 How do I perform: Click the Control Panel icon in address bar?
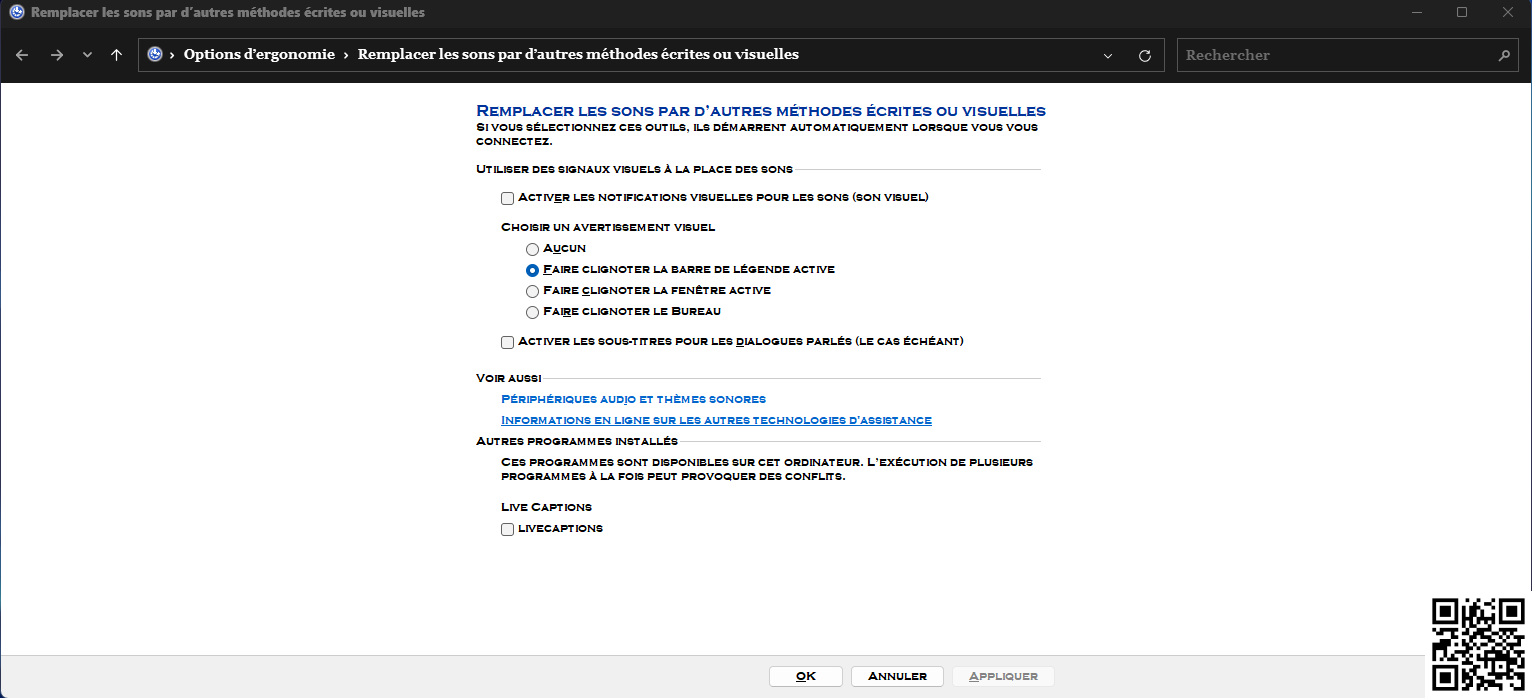coord(155,55)
